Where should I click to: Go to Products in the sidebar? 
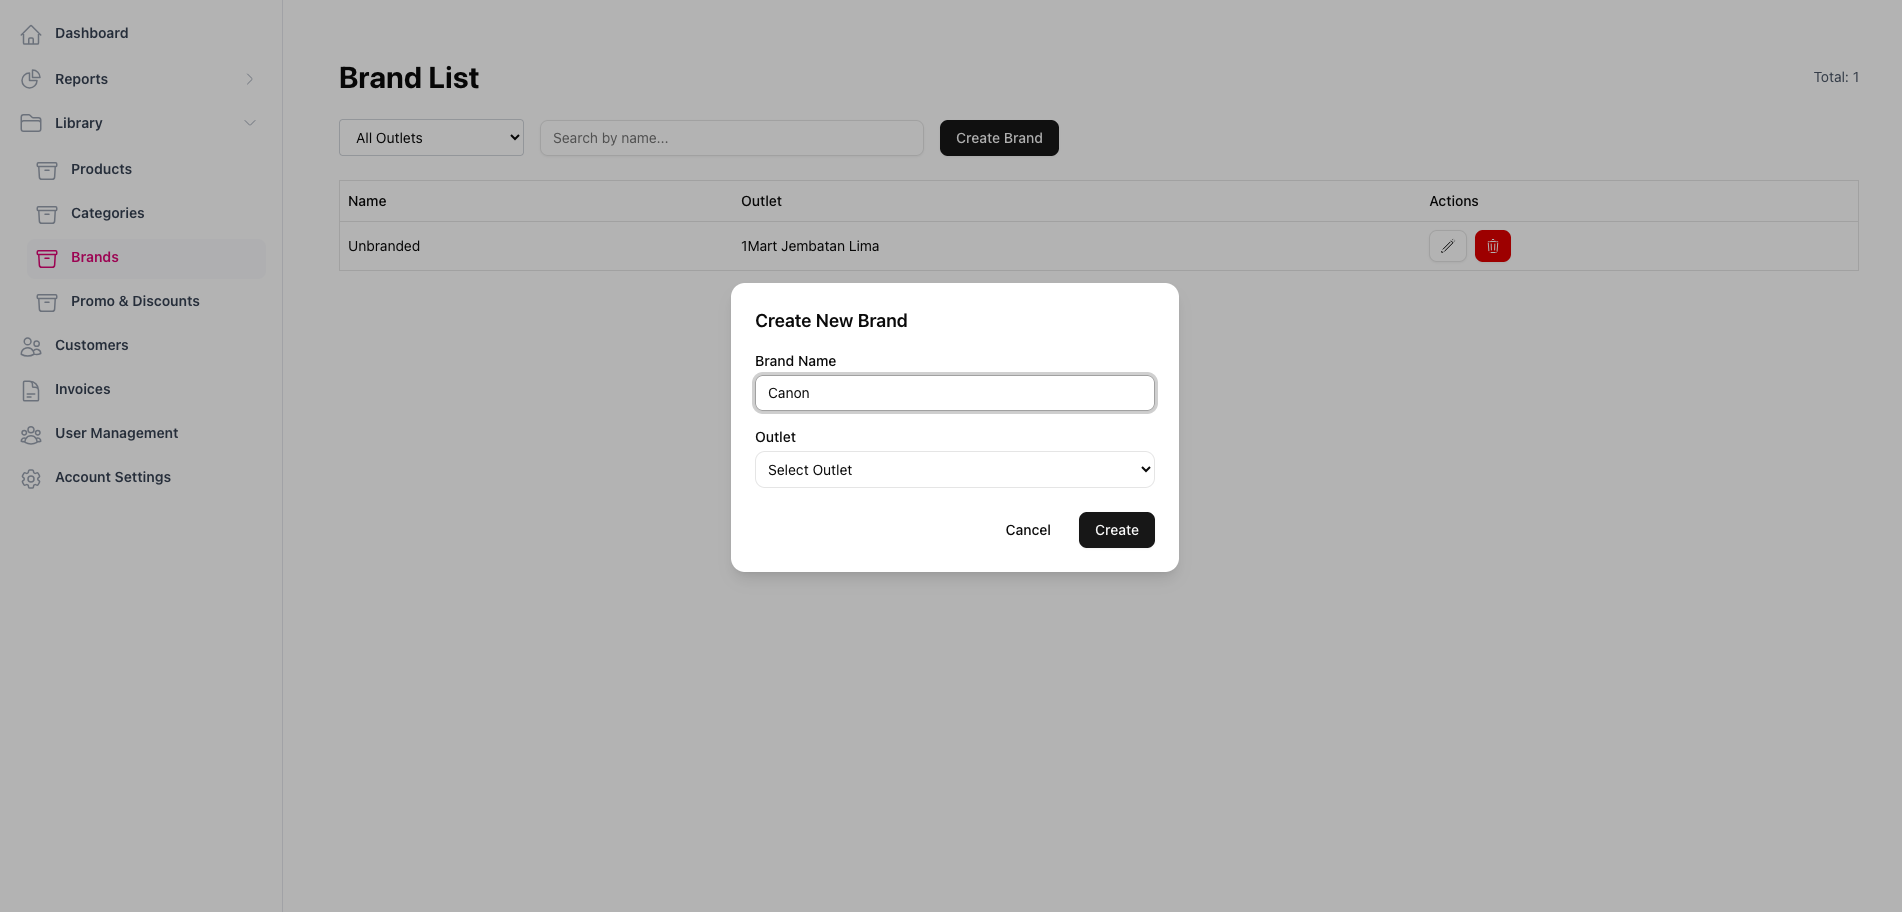tap(101, 169)
